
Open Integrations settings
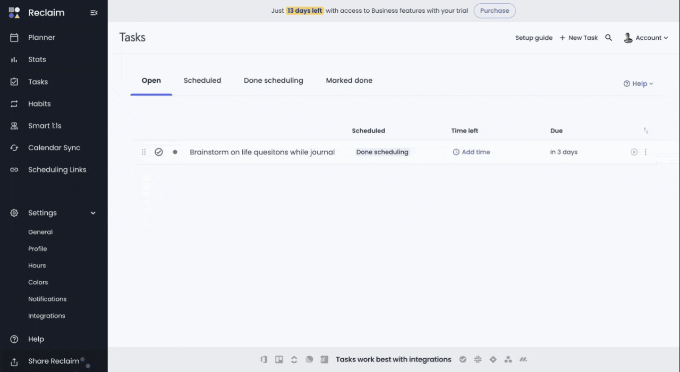coord(47,316)
